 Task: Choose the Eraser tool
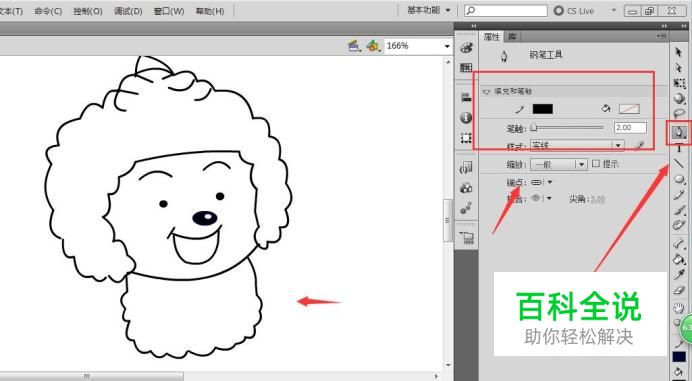click(x=679, y=290)
